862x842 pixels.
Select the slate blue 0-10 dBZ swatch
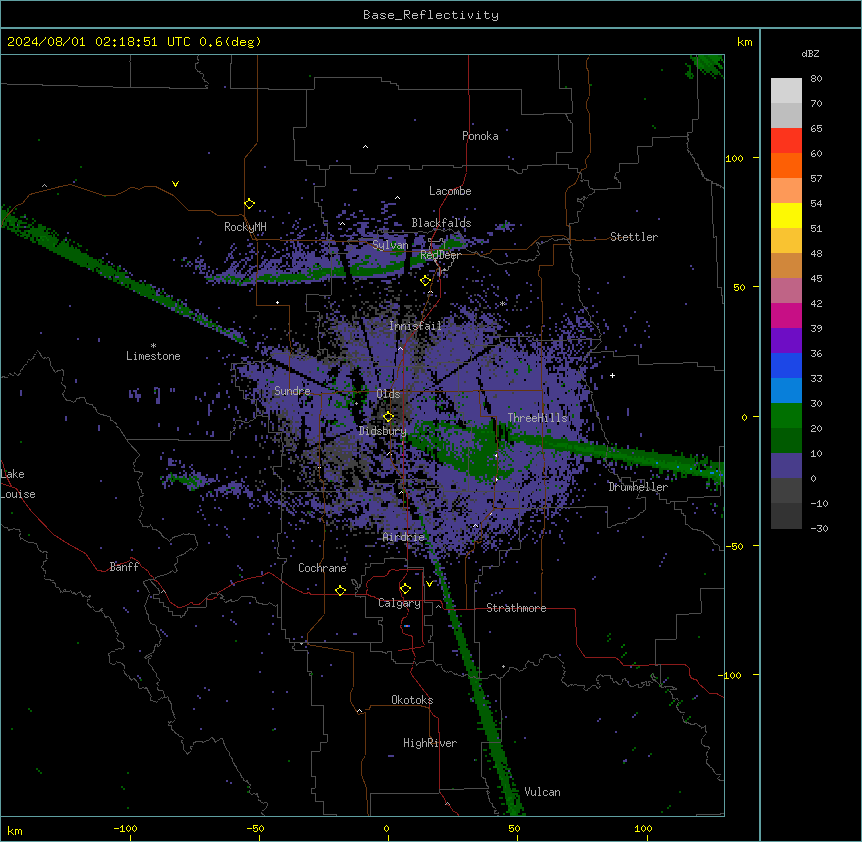(786, 466)
